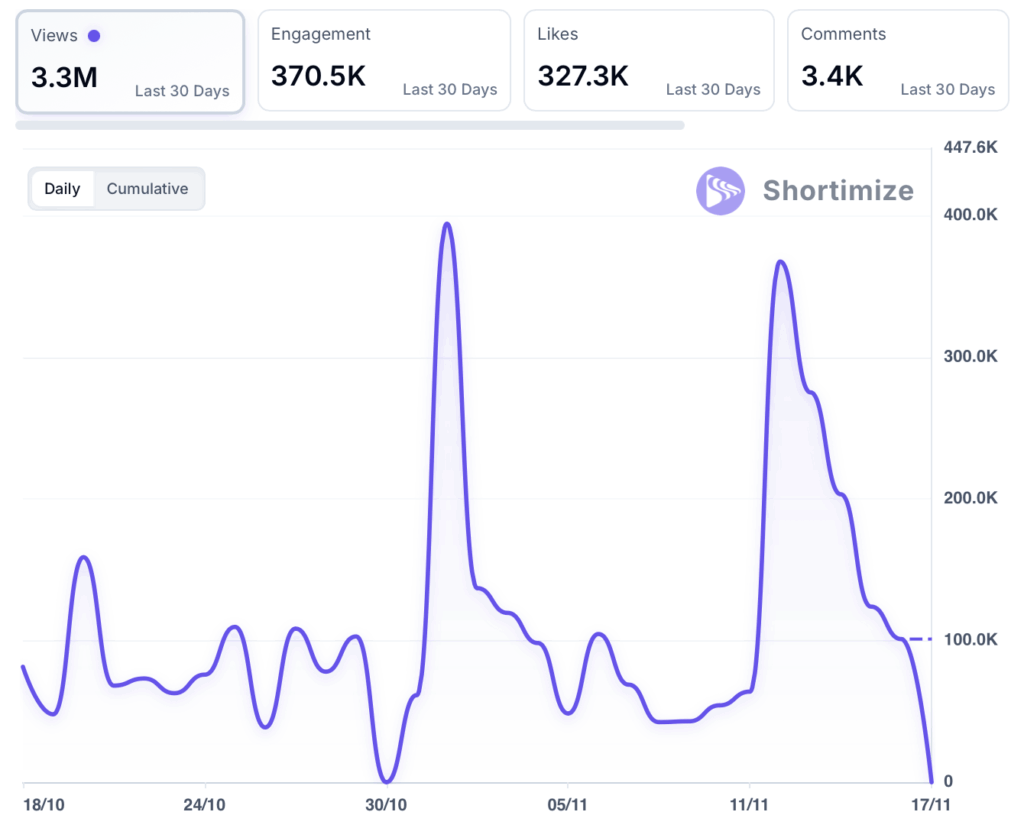Click the 11/11 date axis label
This screenshot has height=828, width=1024.
click(749, 803)
